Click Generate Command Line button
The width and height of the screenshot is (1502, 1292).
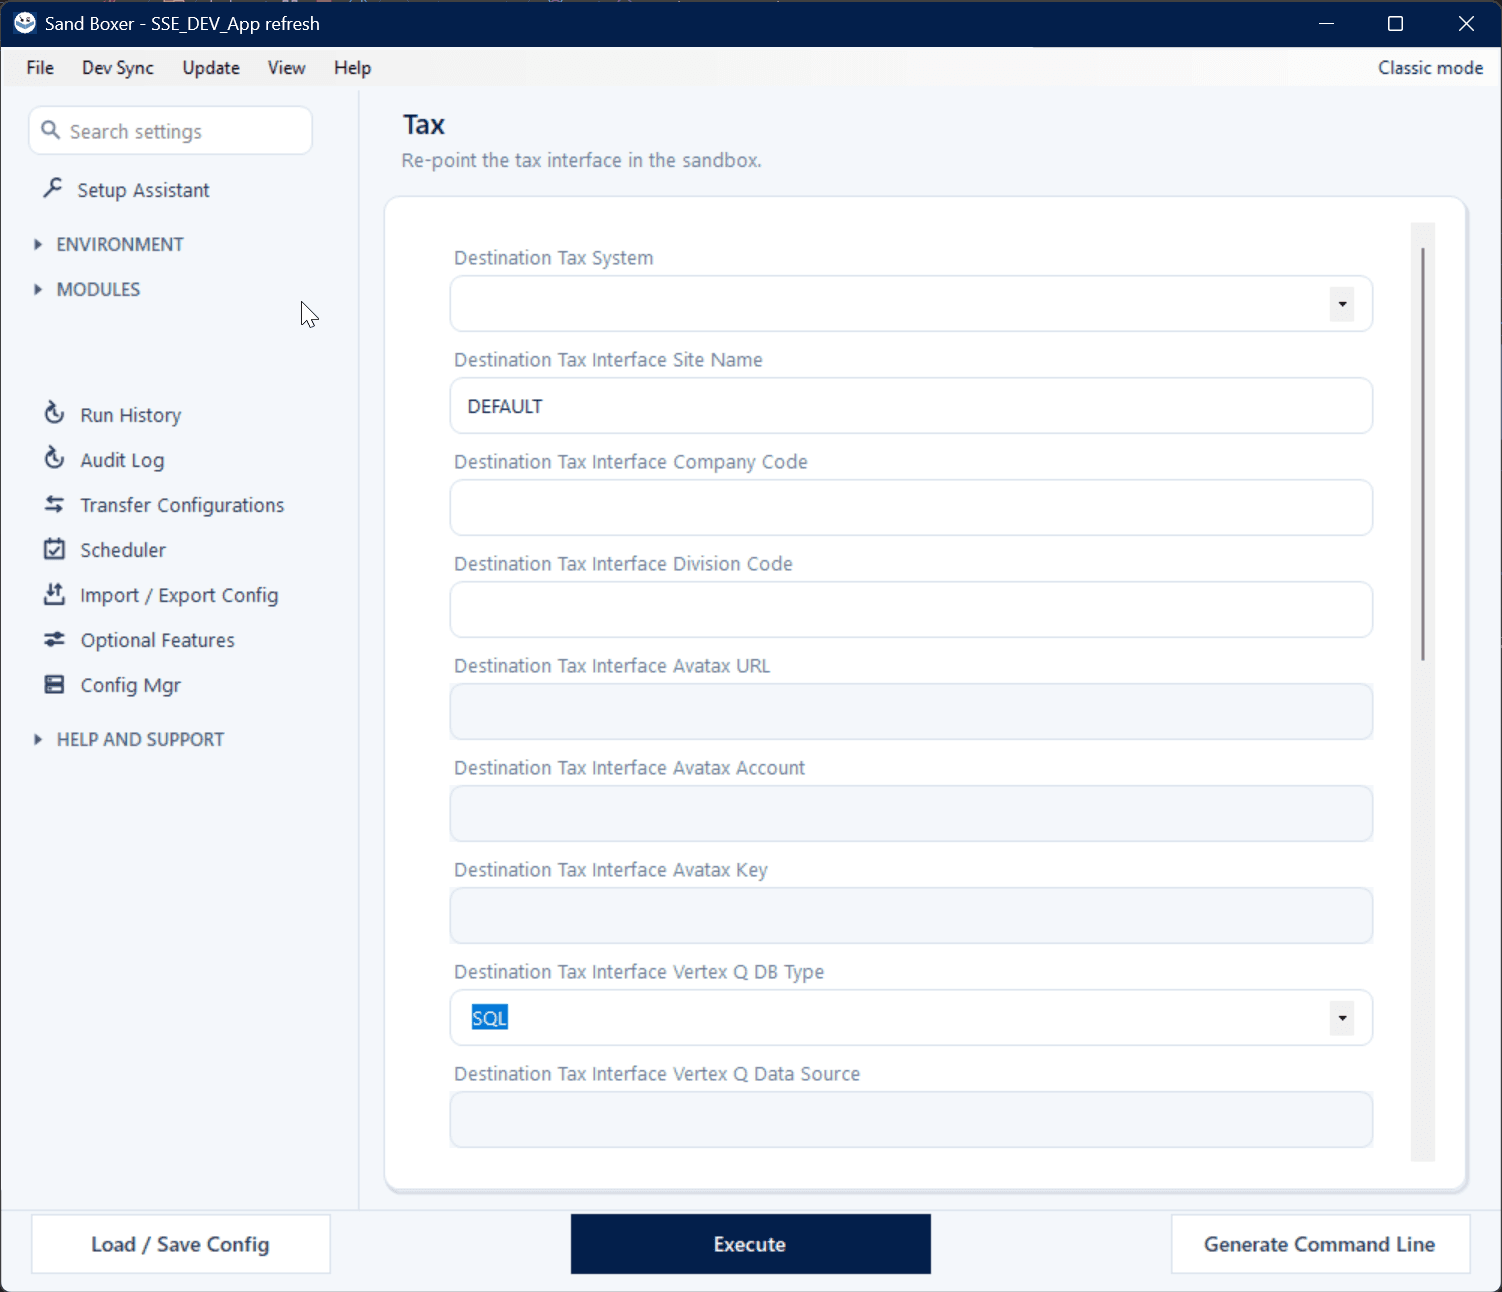[x=1320, y=1244]
